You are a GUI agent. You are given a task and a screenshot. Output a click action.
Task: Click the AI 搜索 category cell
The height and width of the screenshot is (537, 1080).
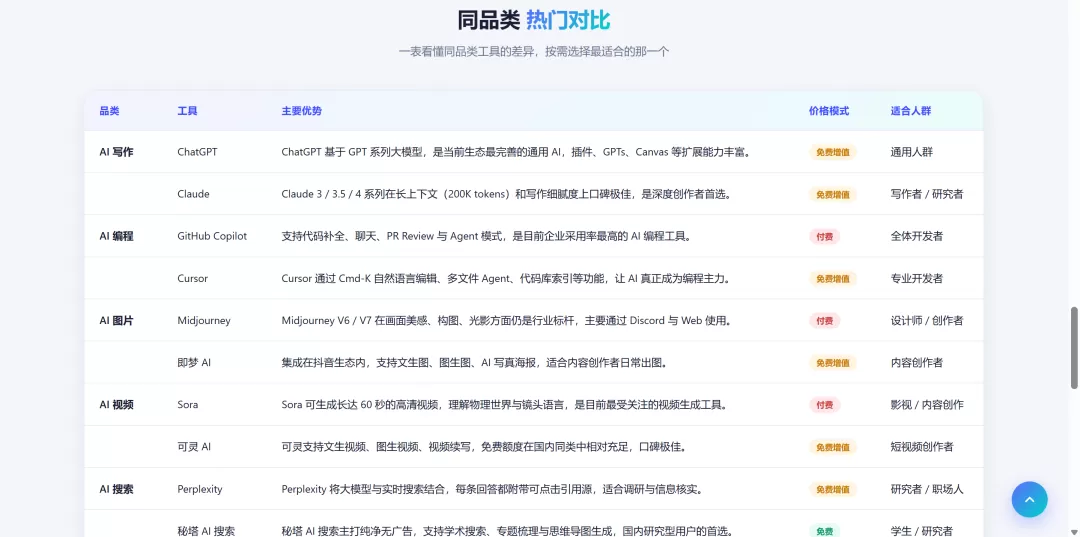coord(116,489)
